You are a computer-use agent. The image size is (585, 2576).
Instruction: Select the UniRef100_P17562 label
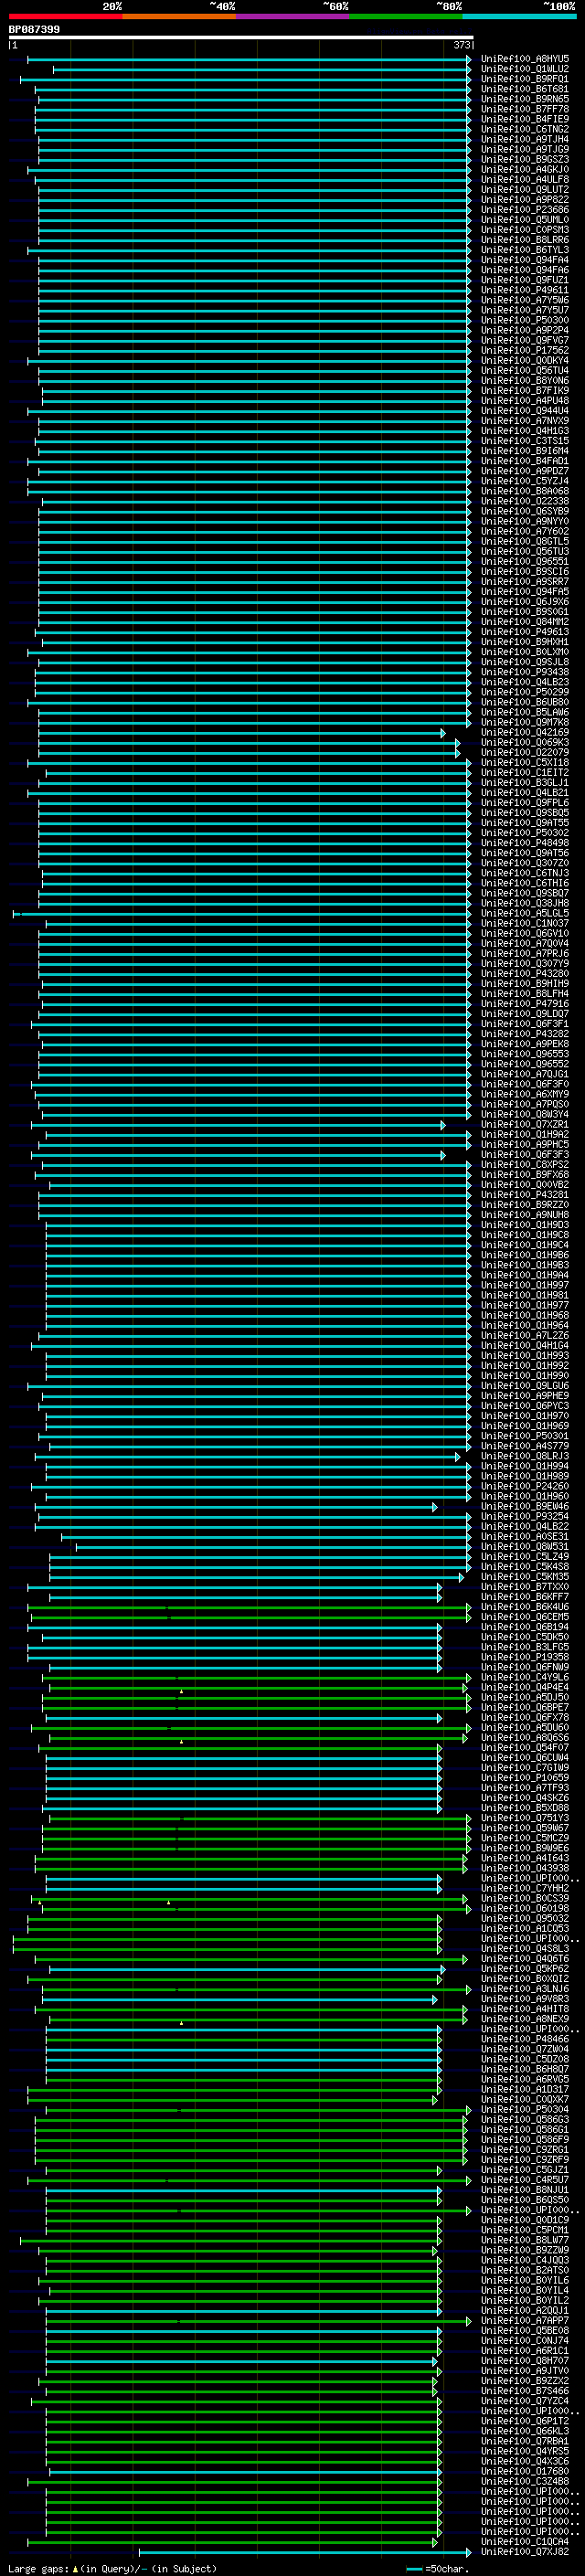pyautogui.click(x=524, y=350)
